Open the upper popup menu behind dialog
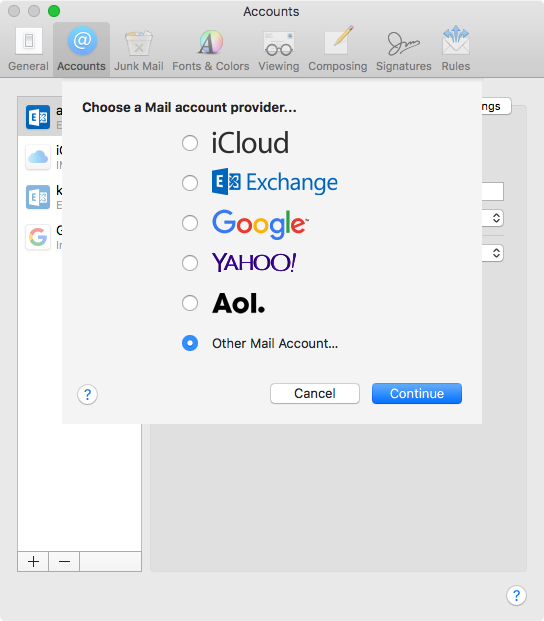The height and width of the screenshot is (621, 544). click(493, 218)
